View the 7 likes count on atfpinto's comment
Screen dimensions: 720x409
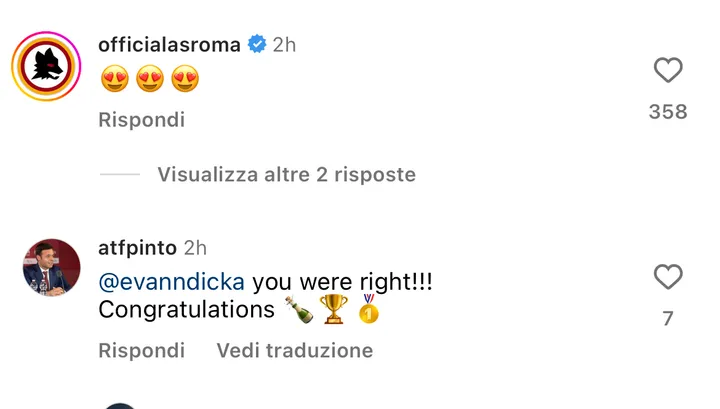tap(668, 319)
